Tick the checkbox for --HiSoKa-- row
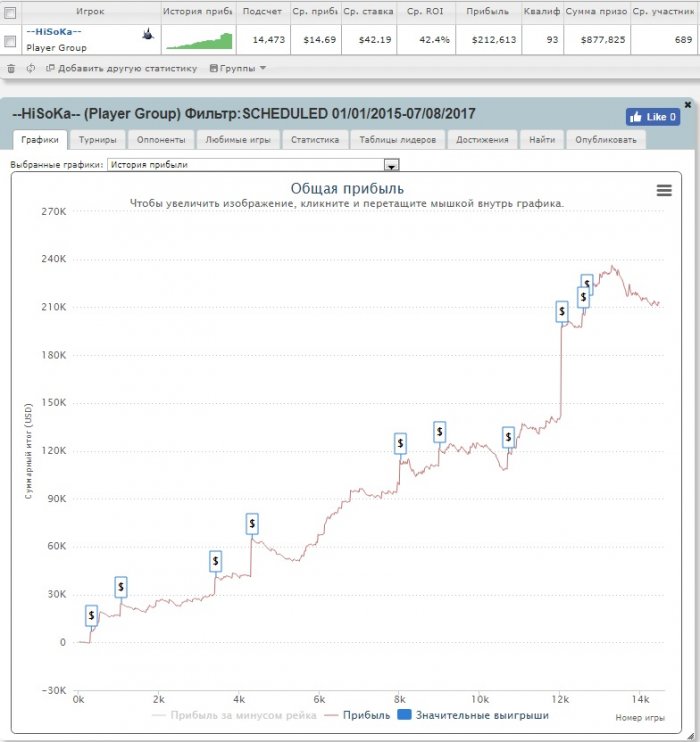 [10, 42]
